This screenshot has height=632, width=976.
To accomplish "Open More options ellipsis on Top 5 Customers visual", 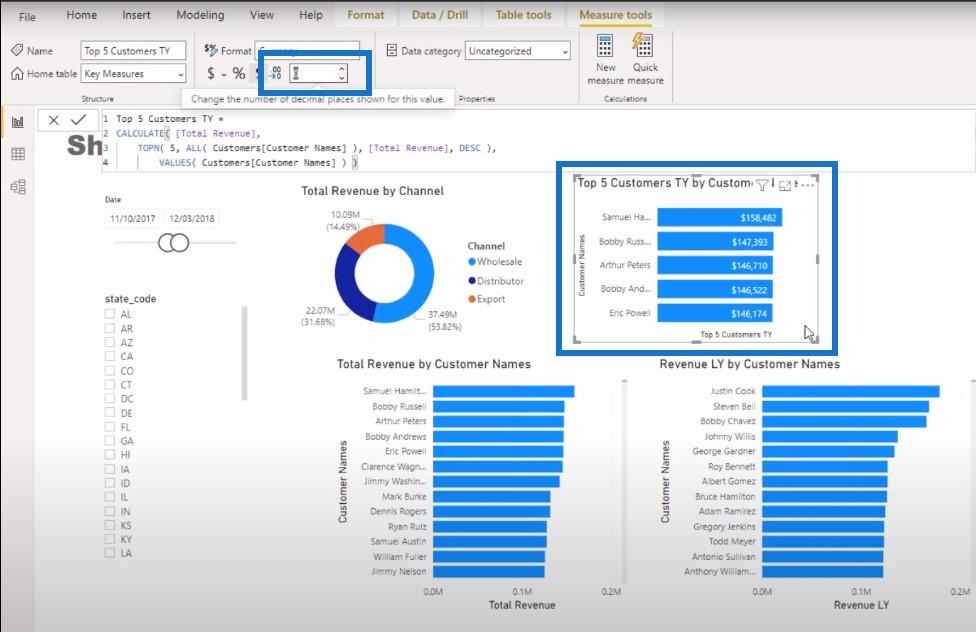I will [807, 185].
